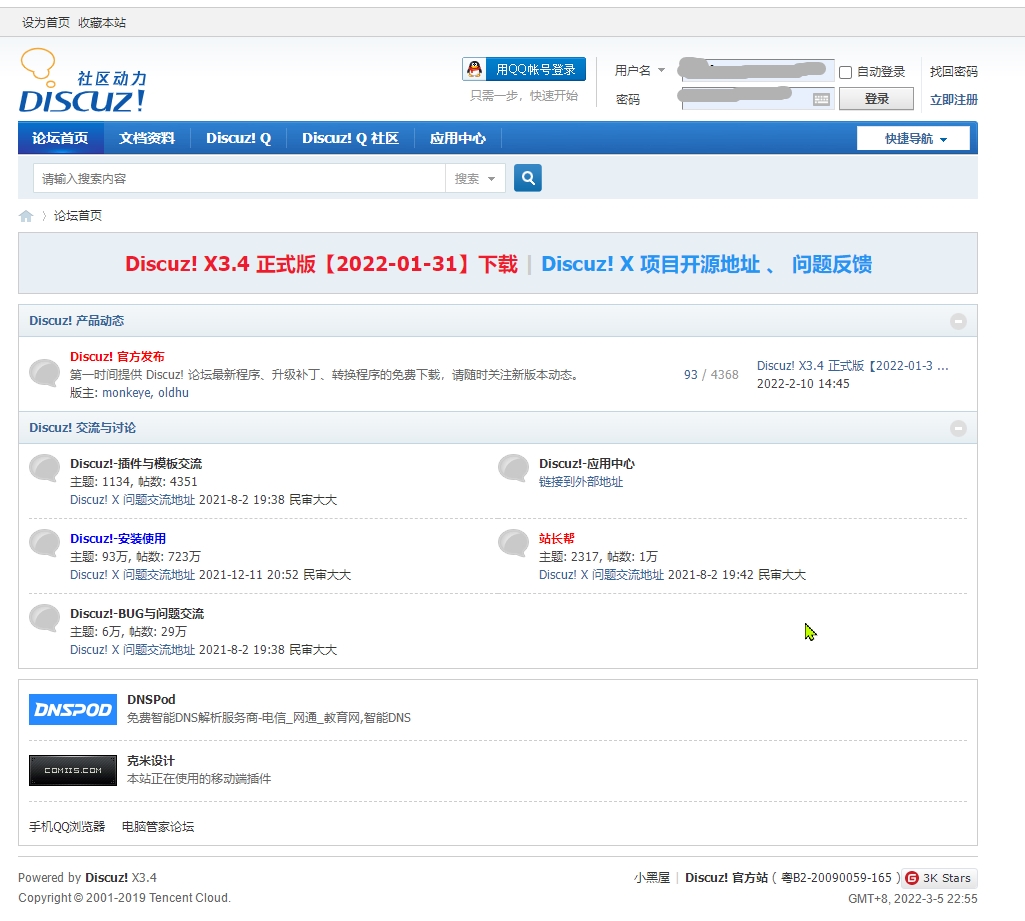
Task: Click the home breadcrumb icon
Action: tap(26, 216)
